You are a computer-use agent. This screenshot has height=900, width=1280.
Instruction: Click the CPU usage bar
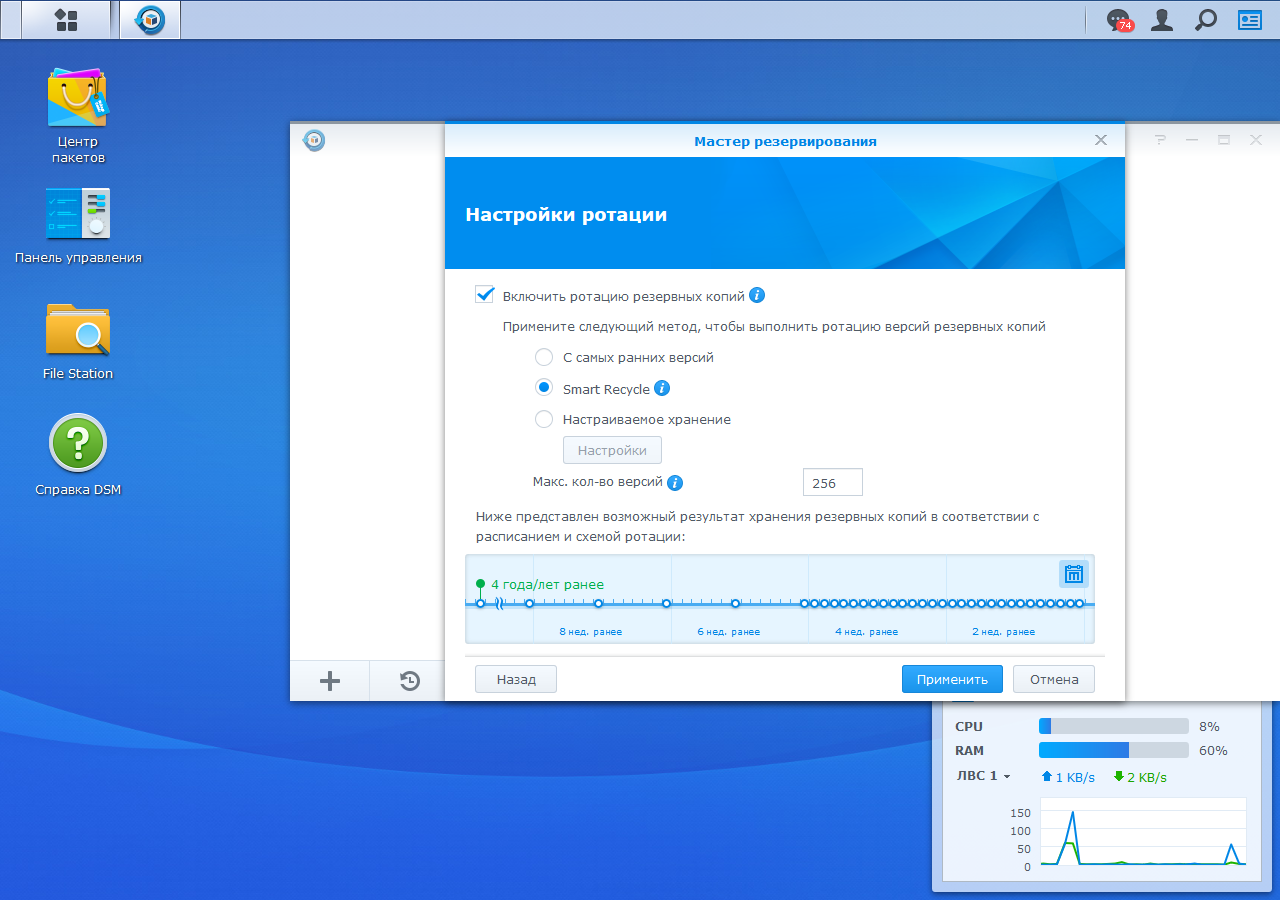1114,726
